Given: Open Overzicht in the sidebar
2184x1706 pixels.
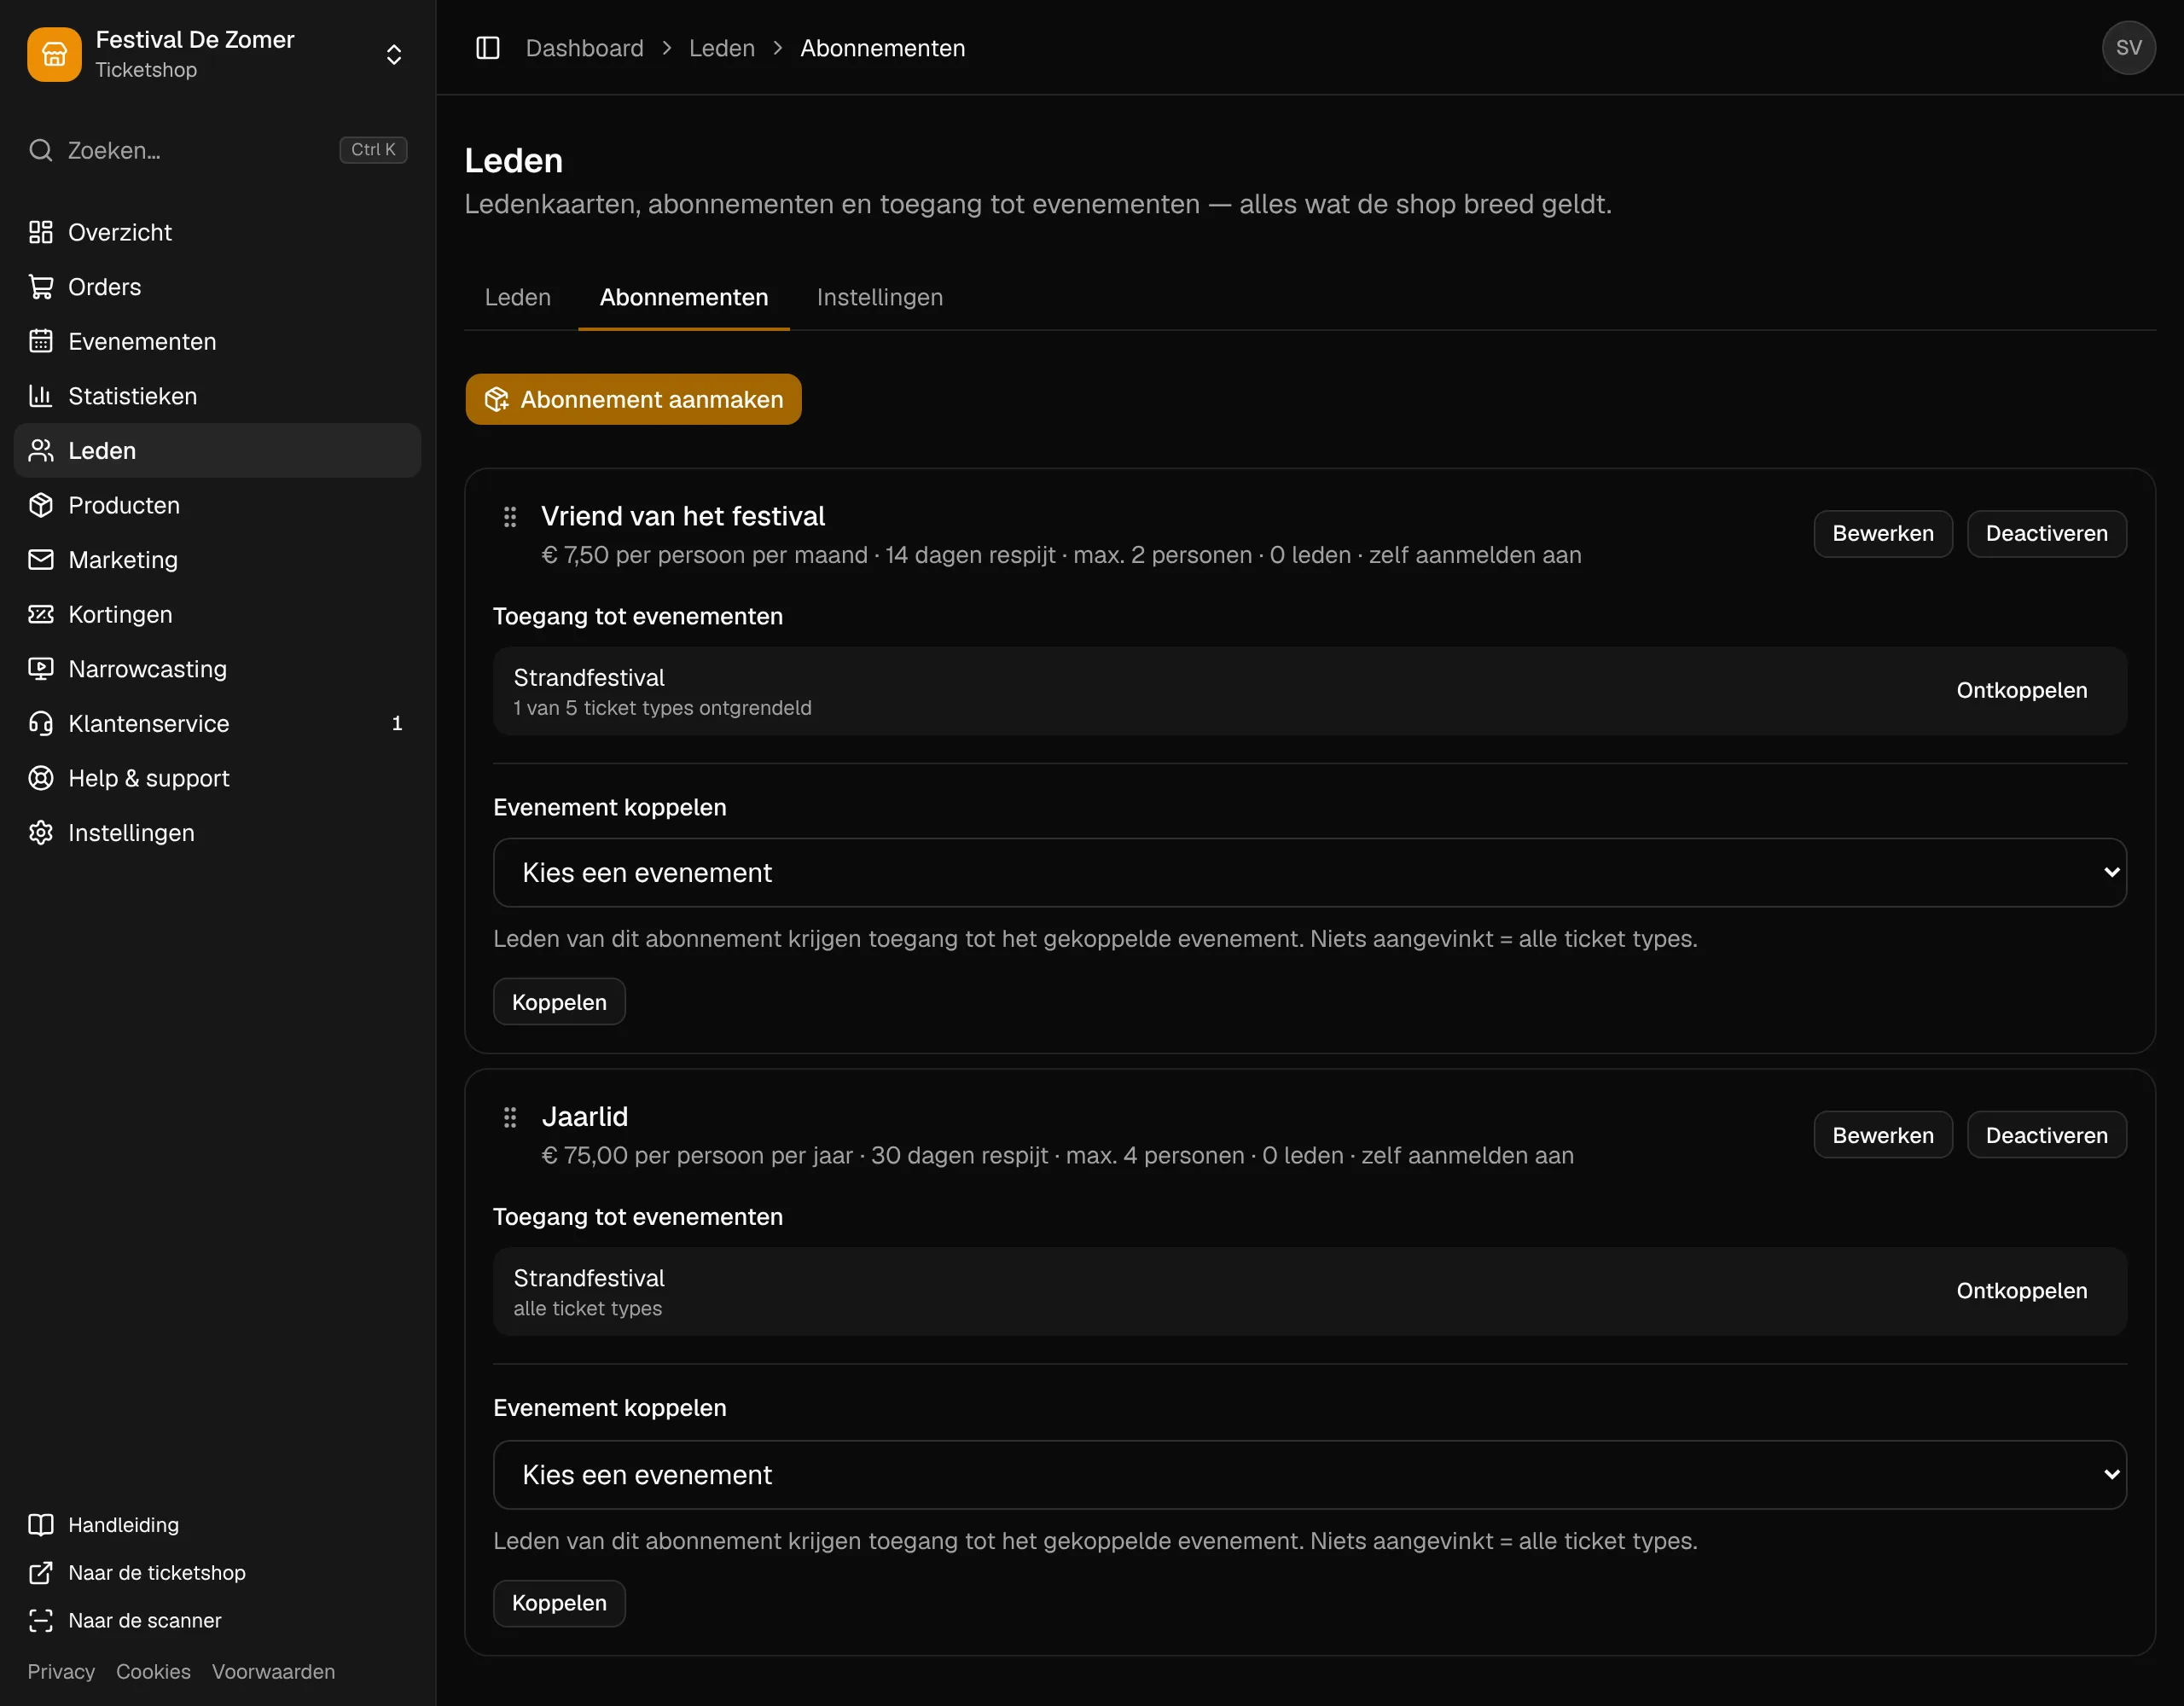Looking at the screenshot, I should tap(217, 232).
